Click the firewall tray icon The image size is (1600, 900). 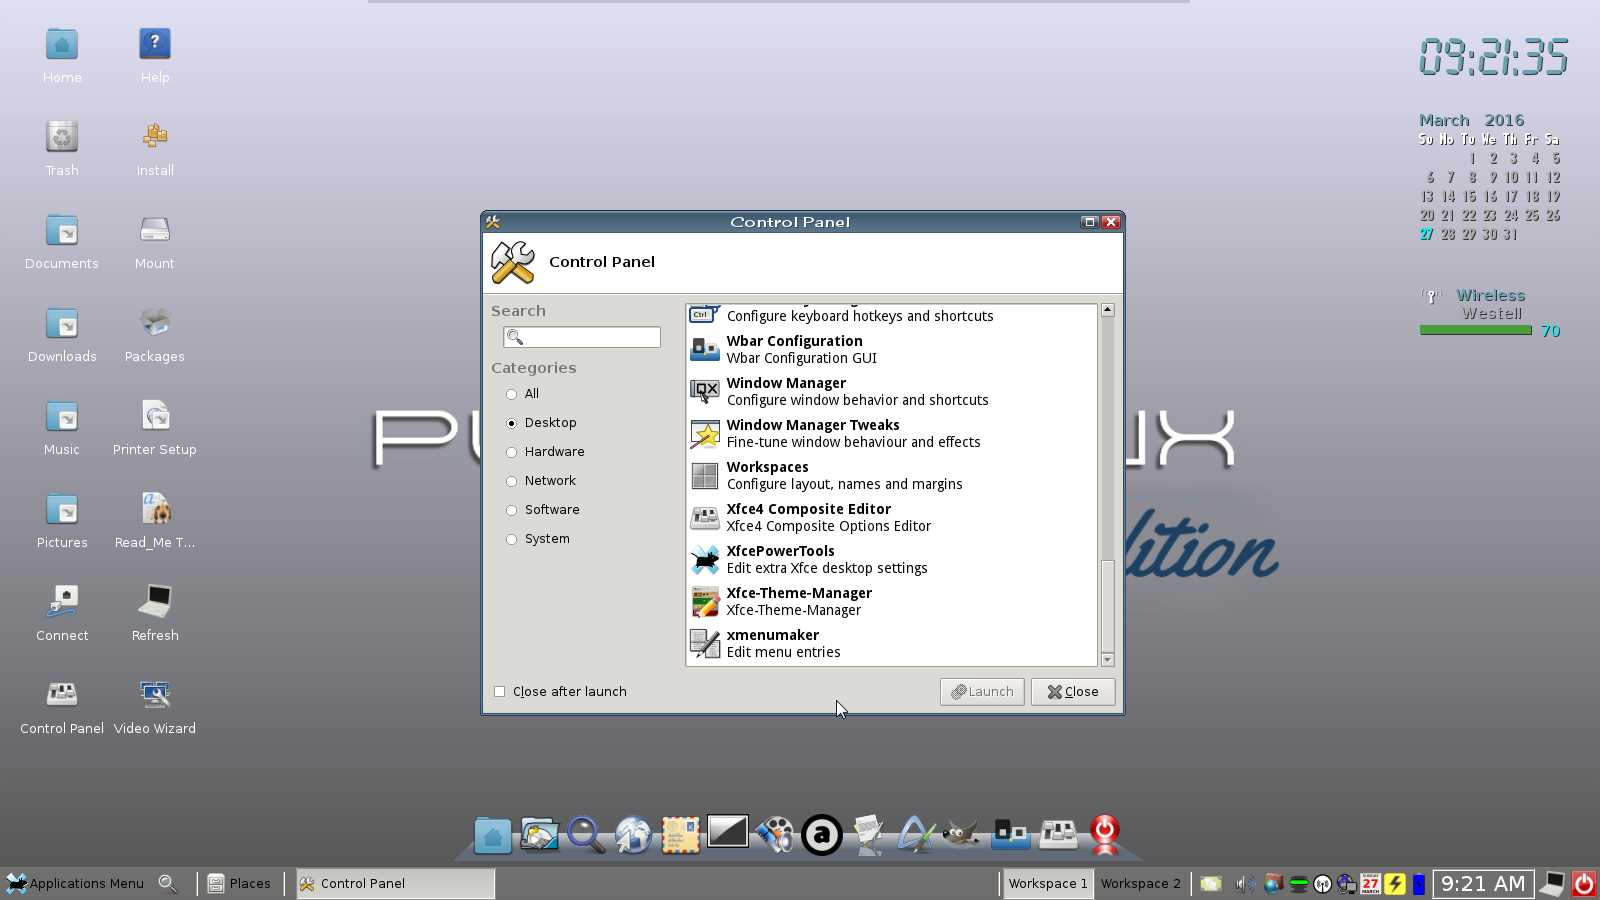(x=1273, y=884)
